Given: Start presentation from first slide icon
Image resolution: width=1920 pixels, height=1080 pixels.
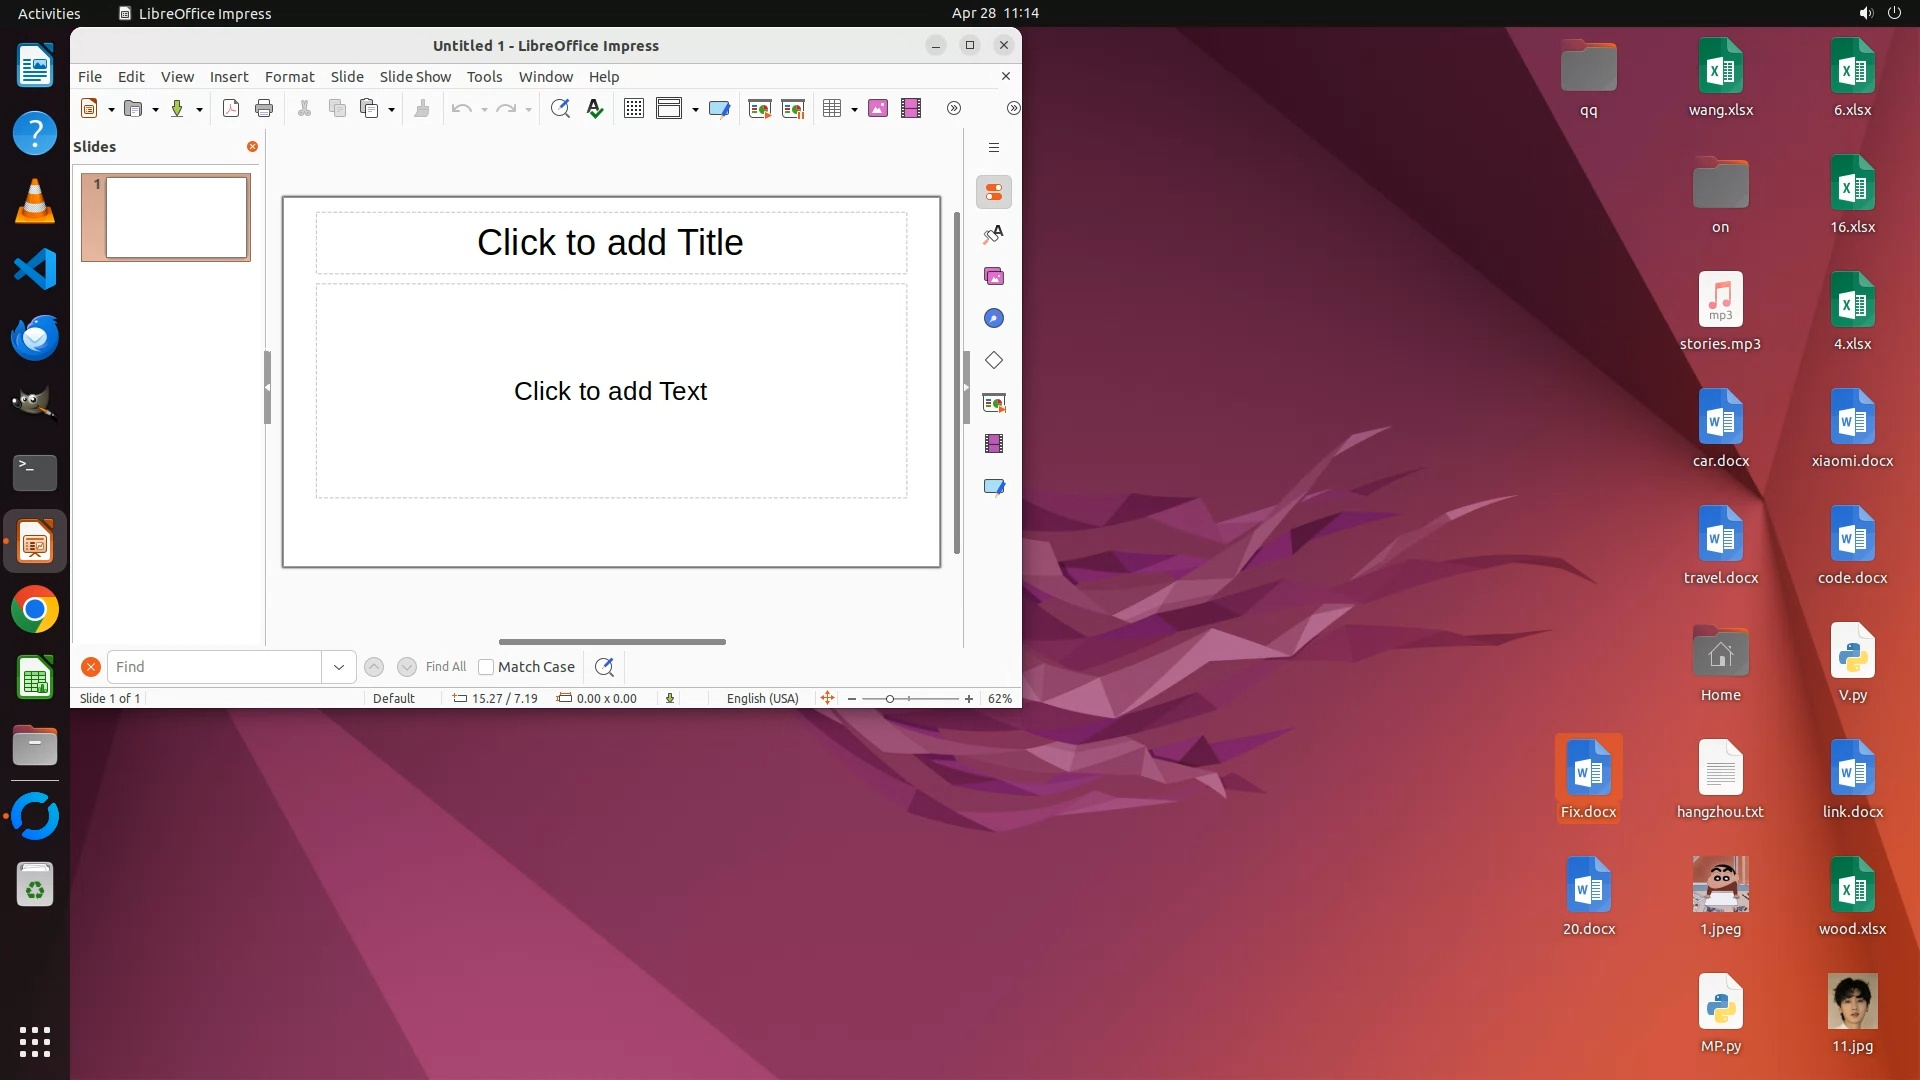Looking at the screenshot, I should pos(760,108).
